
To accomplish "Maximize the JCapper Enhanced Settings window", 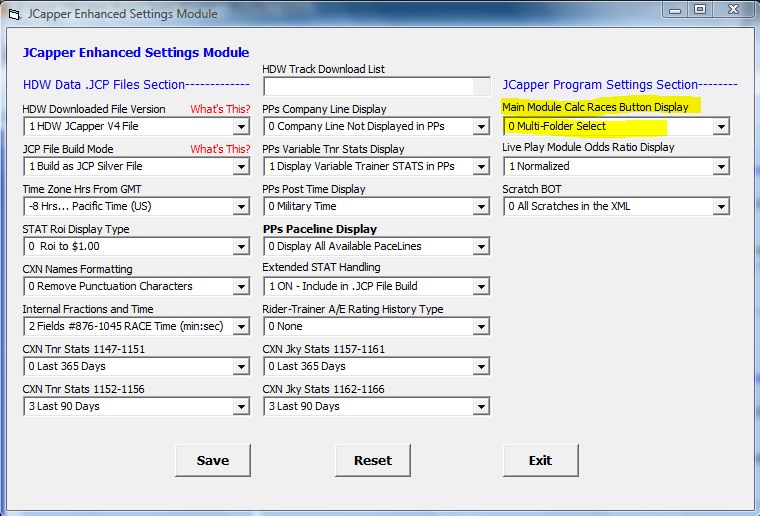I will coord(699,10).
